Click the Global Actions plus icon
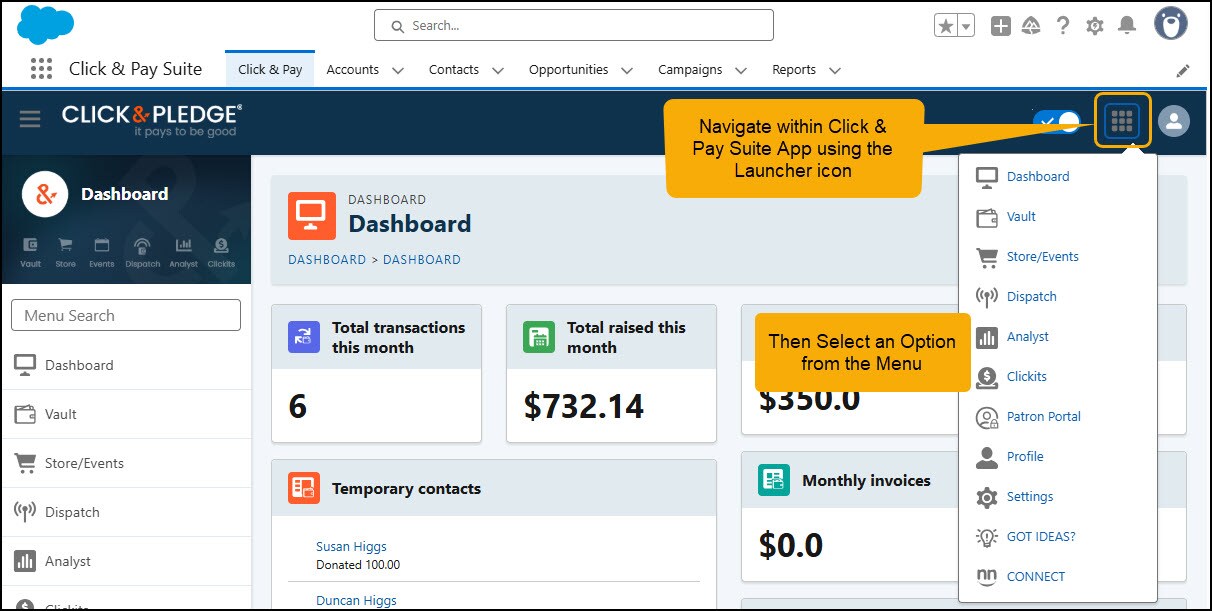The width and height of the screenshot is (1212, 611). pos(1000,26)
